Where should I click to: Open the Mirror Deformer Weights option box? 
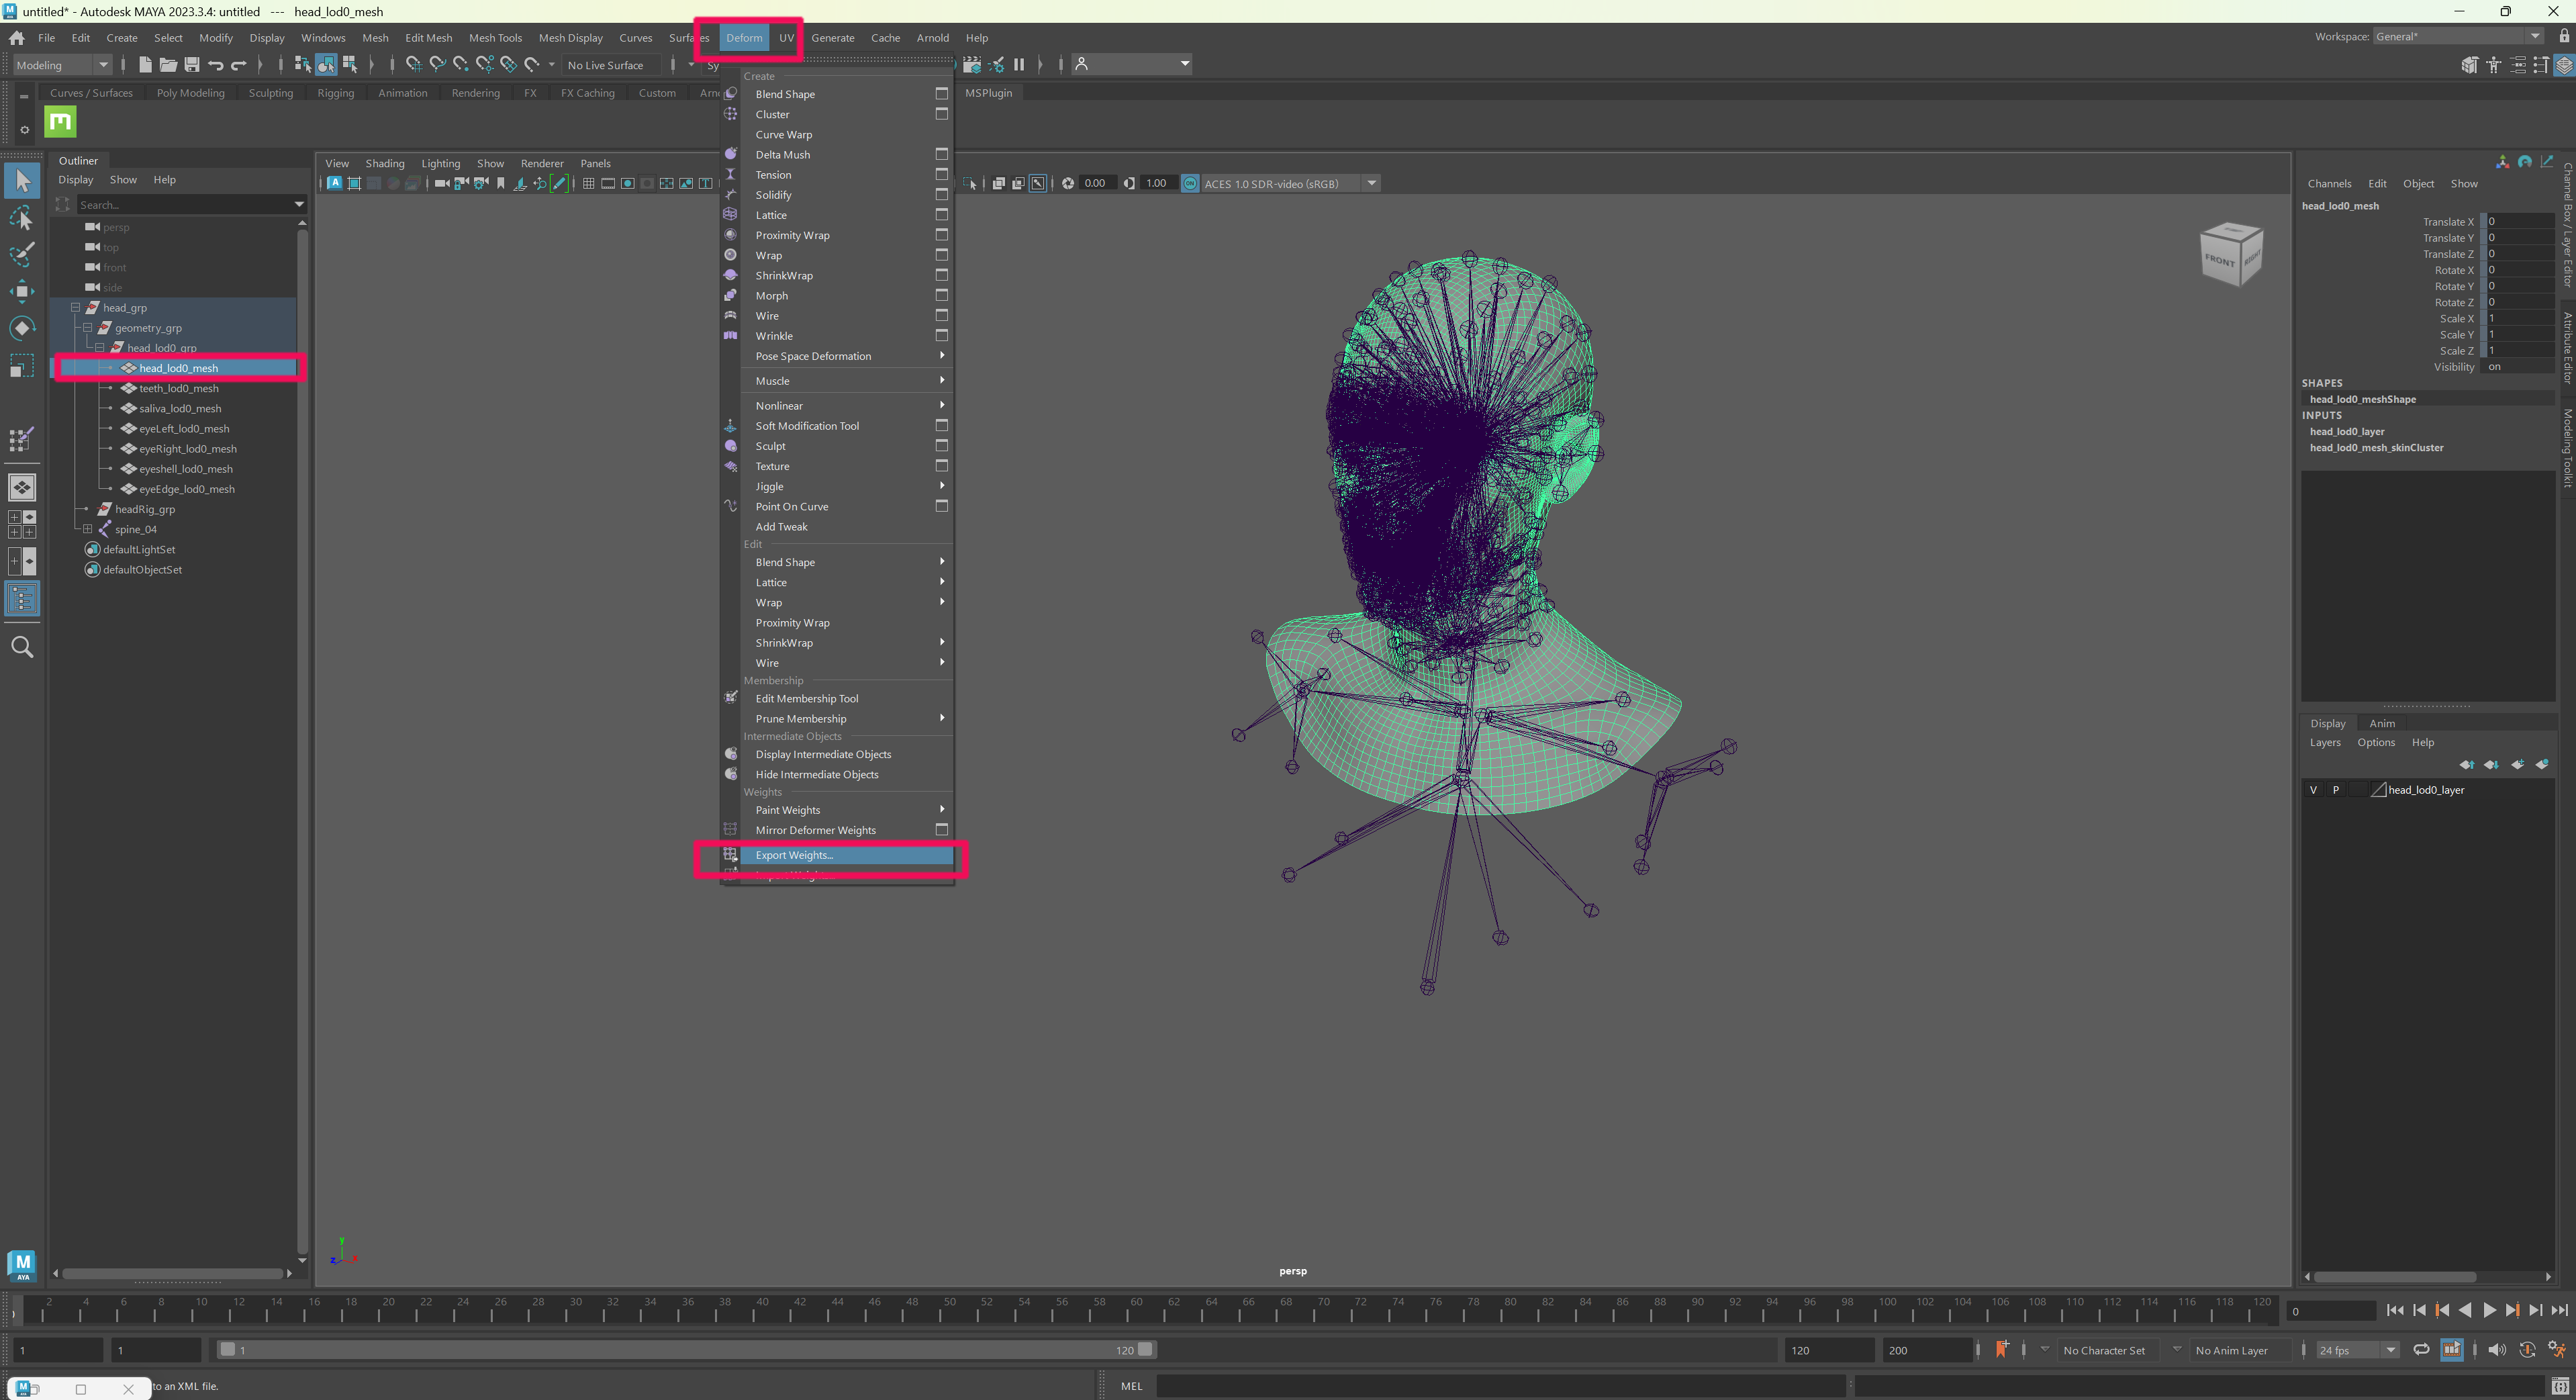[x=941, y=830]
